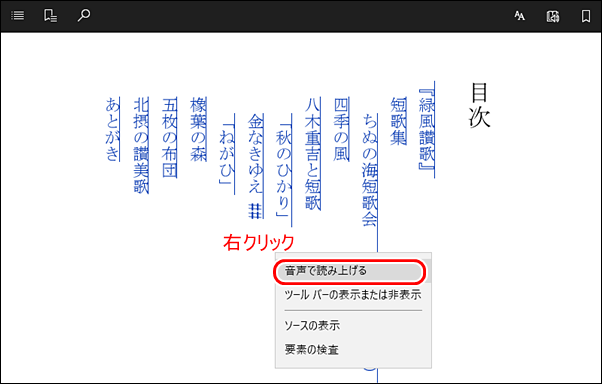Click the search magnifier icon
The image size is (602, 384).
pos(84,15)
